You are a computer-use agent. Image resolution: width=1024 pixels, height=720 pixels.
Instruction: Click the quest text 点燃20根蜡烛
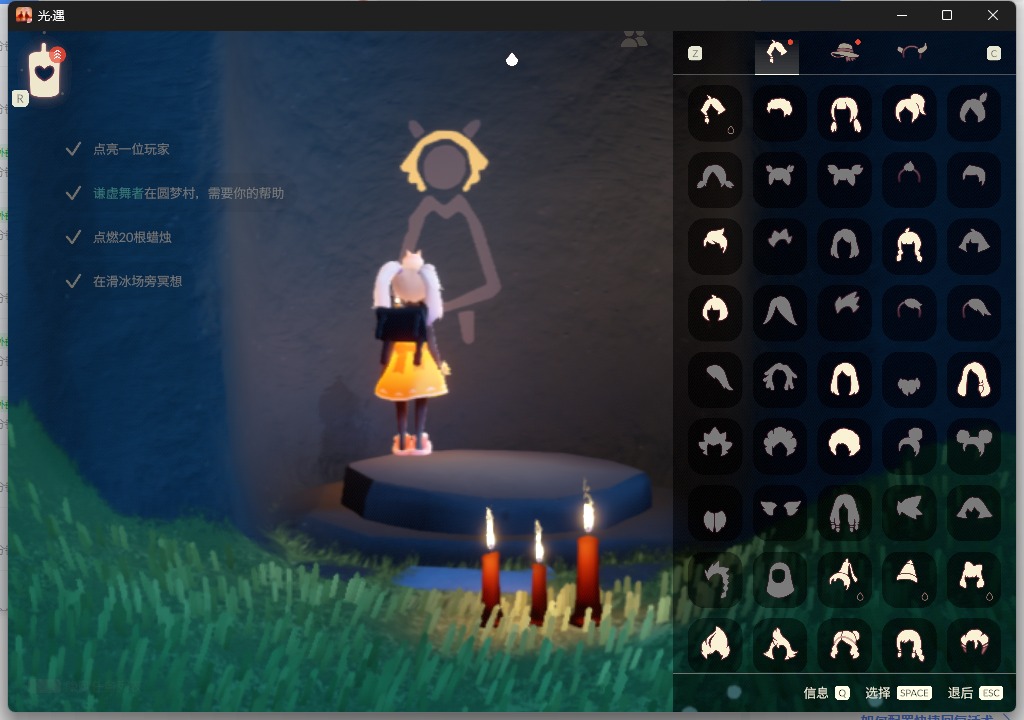click(132, 237)
